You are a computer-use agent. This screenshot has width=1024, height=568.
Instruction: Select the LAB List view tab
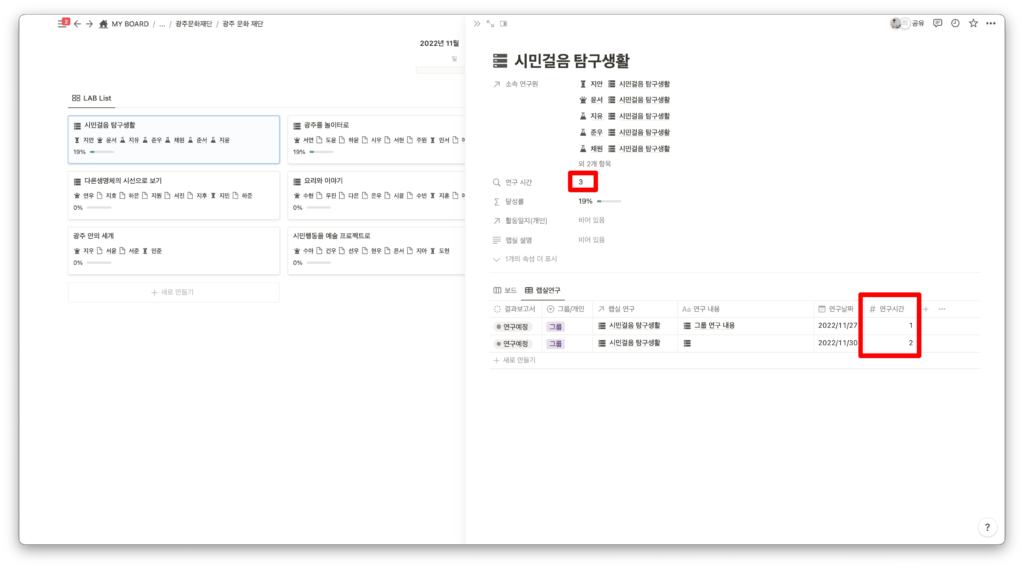91,98
